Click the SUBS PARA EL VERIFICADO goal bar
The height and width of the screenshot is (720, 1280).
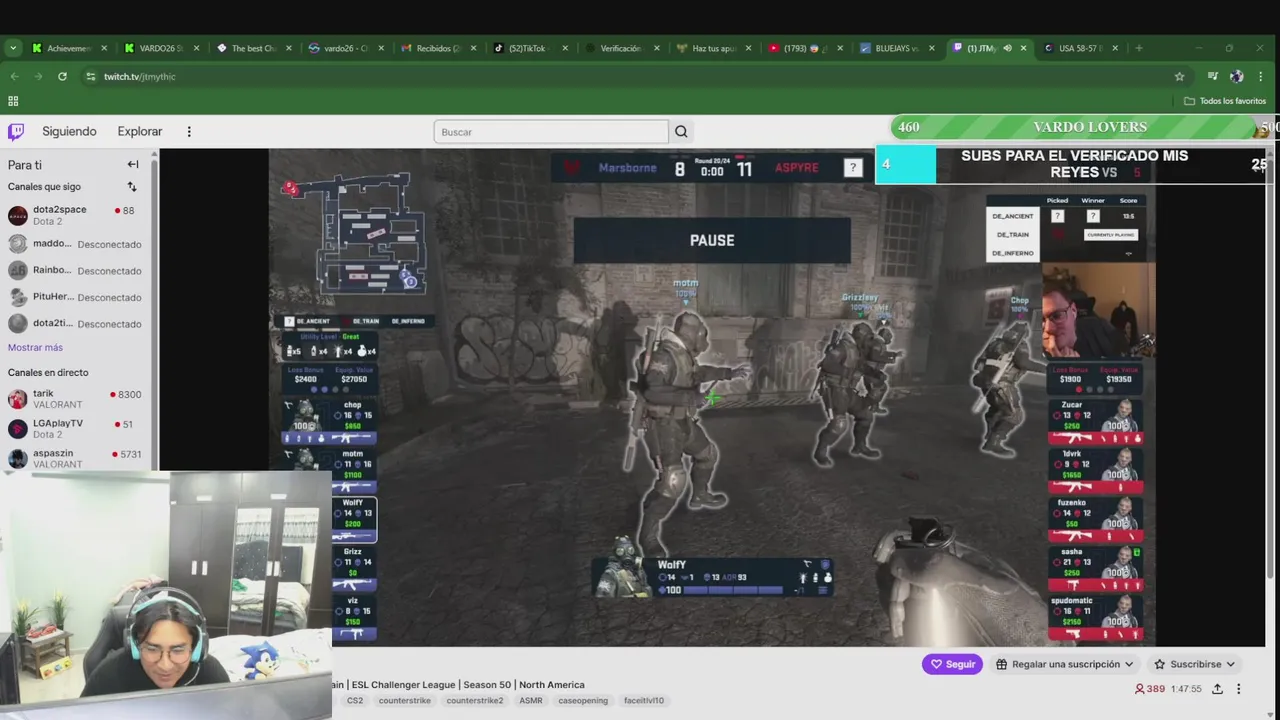click(1074, 164)
